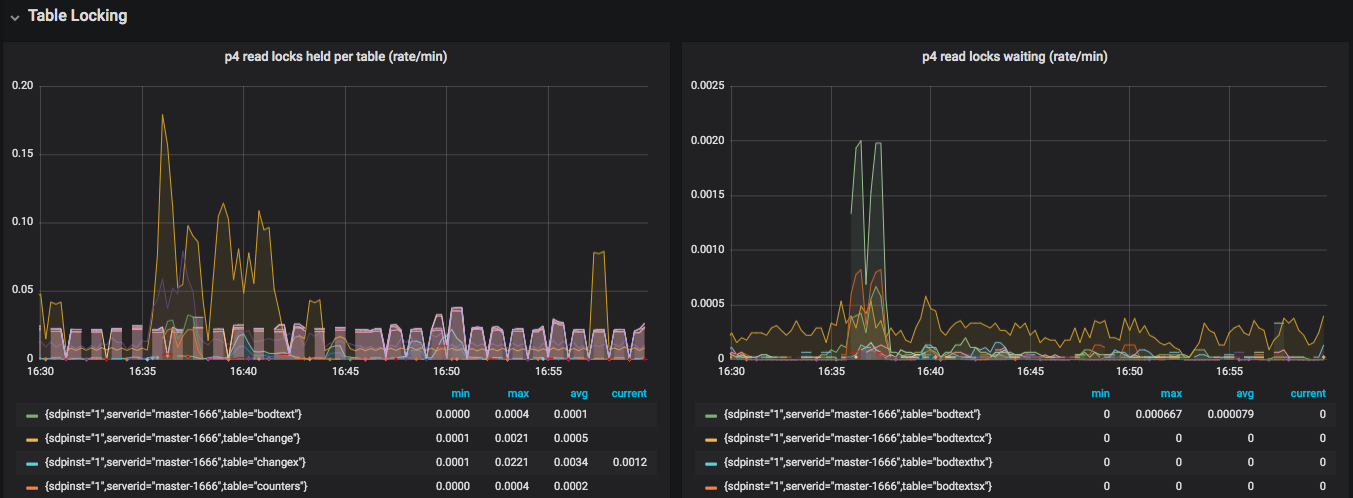Sort held-per-table legend by max column
This screenshot has height=498, width=1353.
[x=518, y=394]
